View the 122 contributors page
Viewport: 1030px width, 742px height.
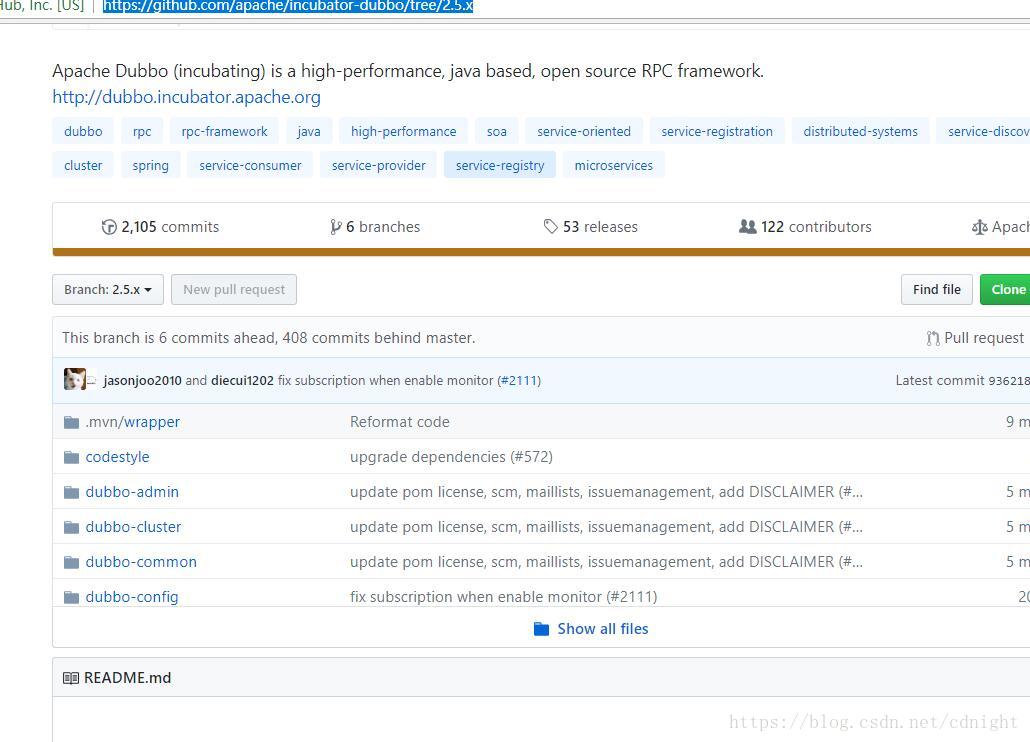[x=805, y=227]
